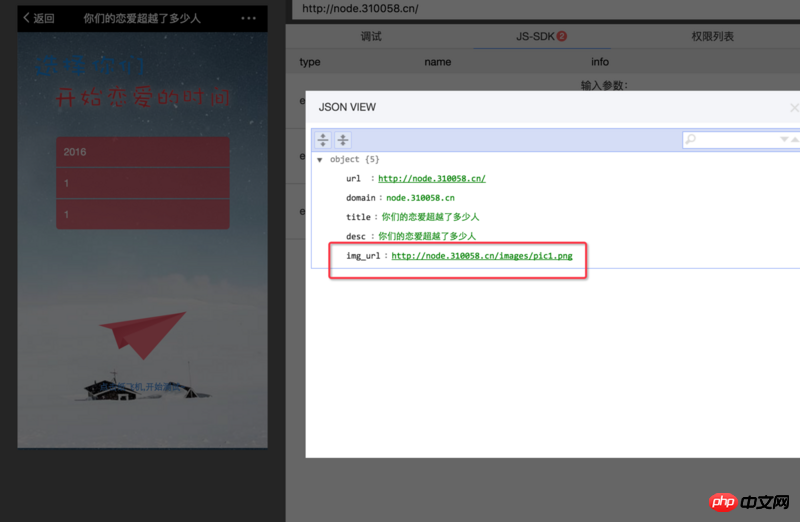
Task: Click the name column header
Action: click(x=438, y=62)
